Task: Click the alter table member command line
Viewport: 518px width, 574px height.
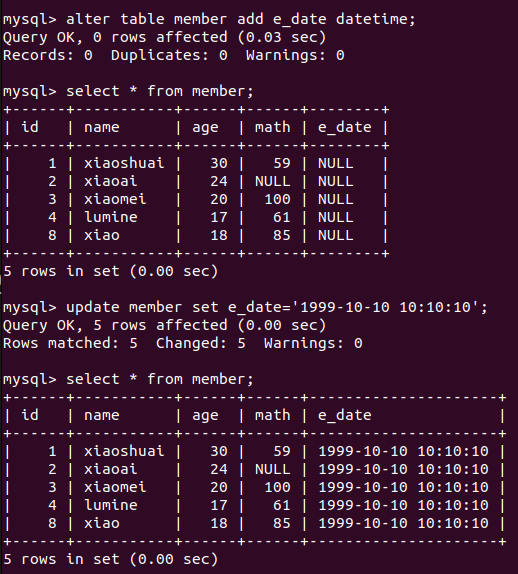Action: pyautogui.click(x=209, y=19)
